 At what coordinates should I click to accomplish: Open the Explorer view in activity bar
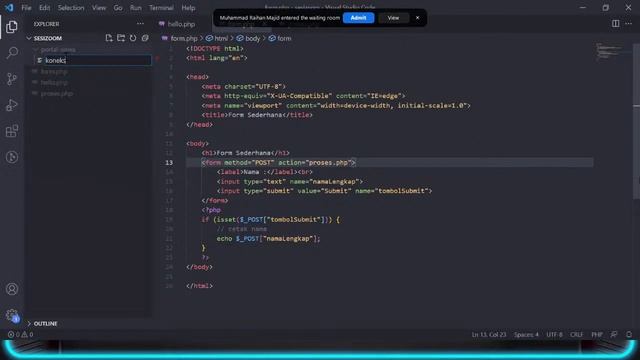[12, 27]
